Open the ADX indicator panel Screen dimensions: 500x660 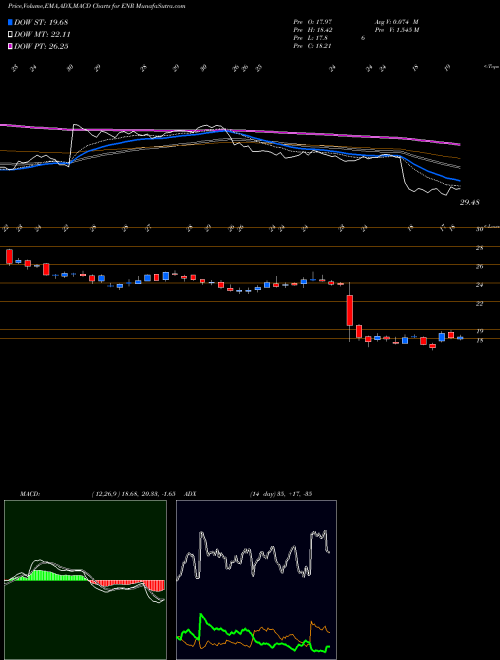(x=256, y=580)
